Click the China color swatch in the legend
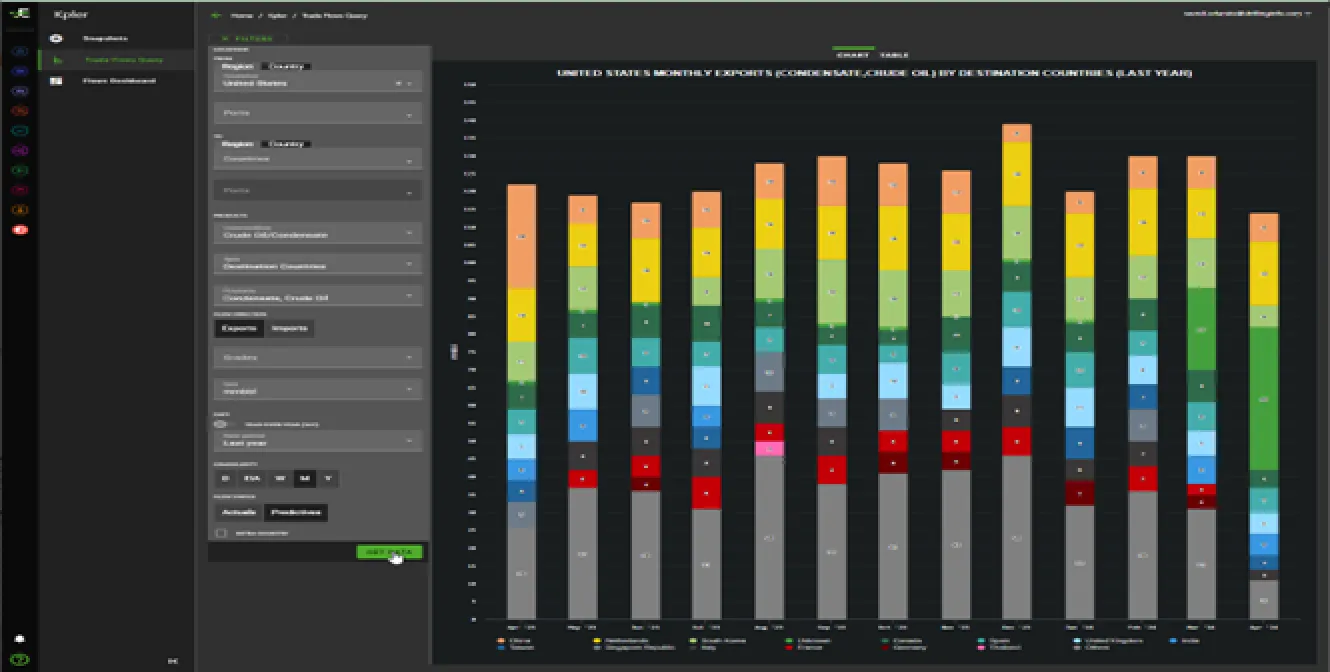The image size is (1330, 672). tap(502, 640)
